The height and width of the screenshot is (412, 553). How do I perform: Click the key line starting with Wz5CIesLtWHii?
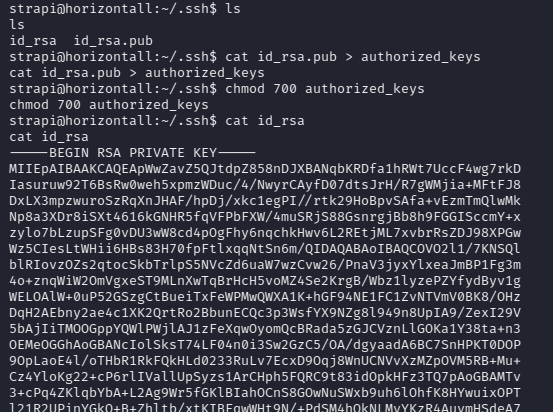click(x=265, y=249)
